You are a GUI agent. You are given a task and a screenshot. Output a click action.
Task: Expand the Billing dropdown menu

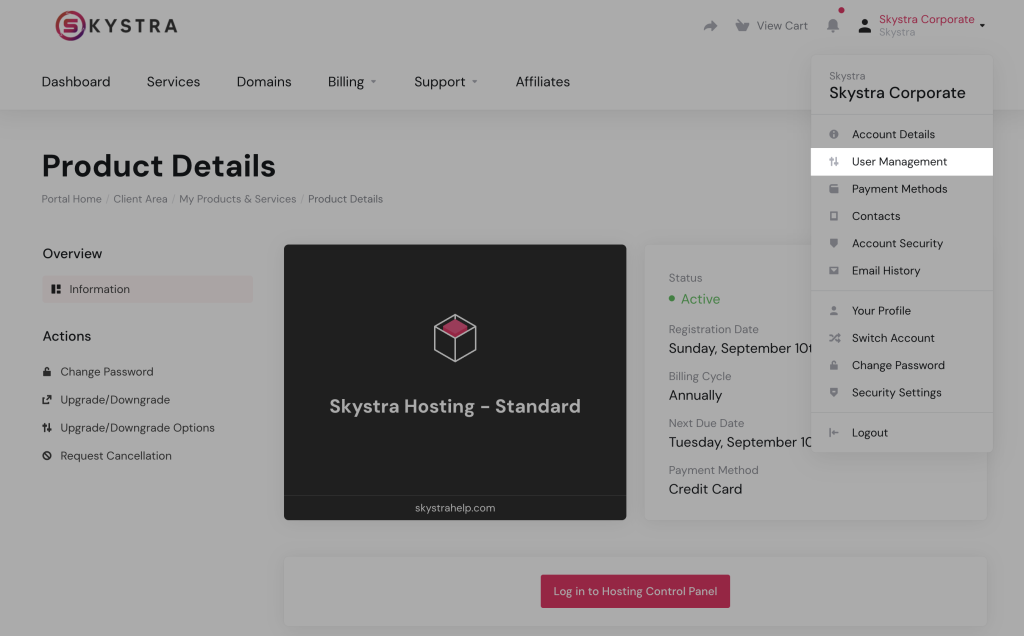pos(352,82)
